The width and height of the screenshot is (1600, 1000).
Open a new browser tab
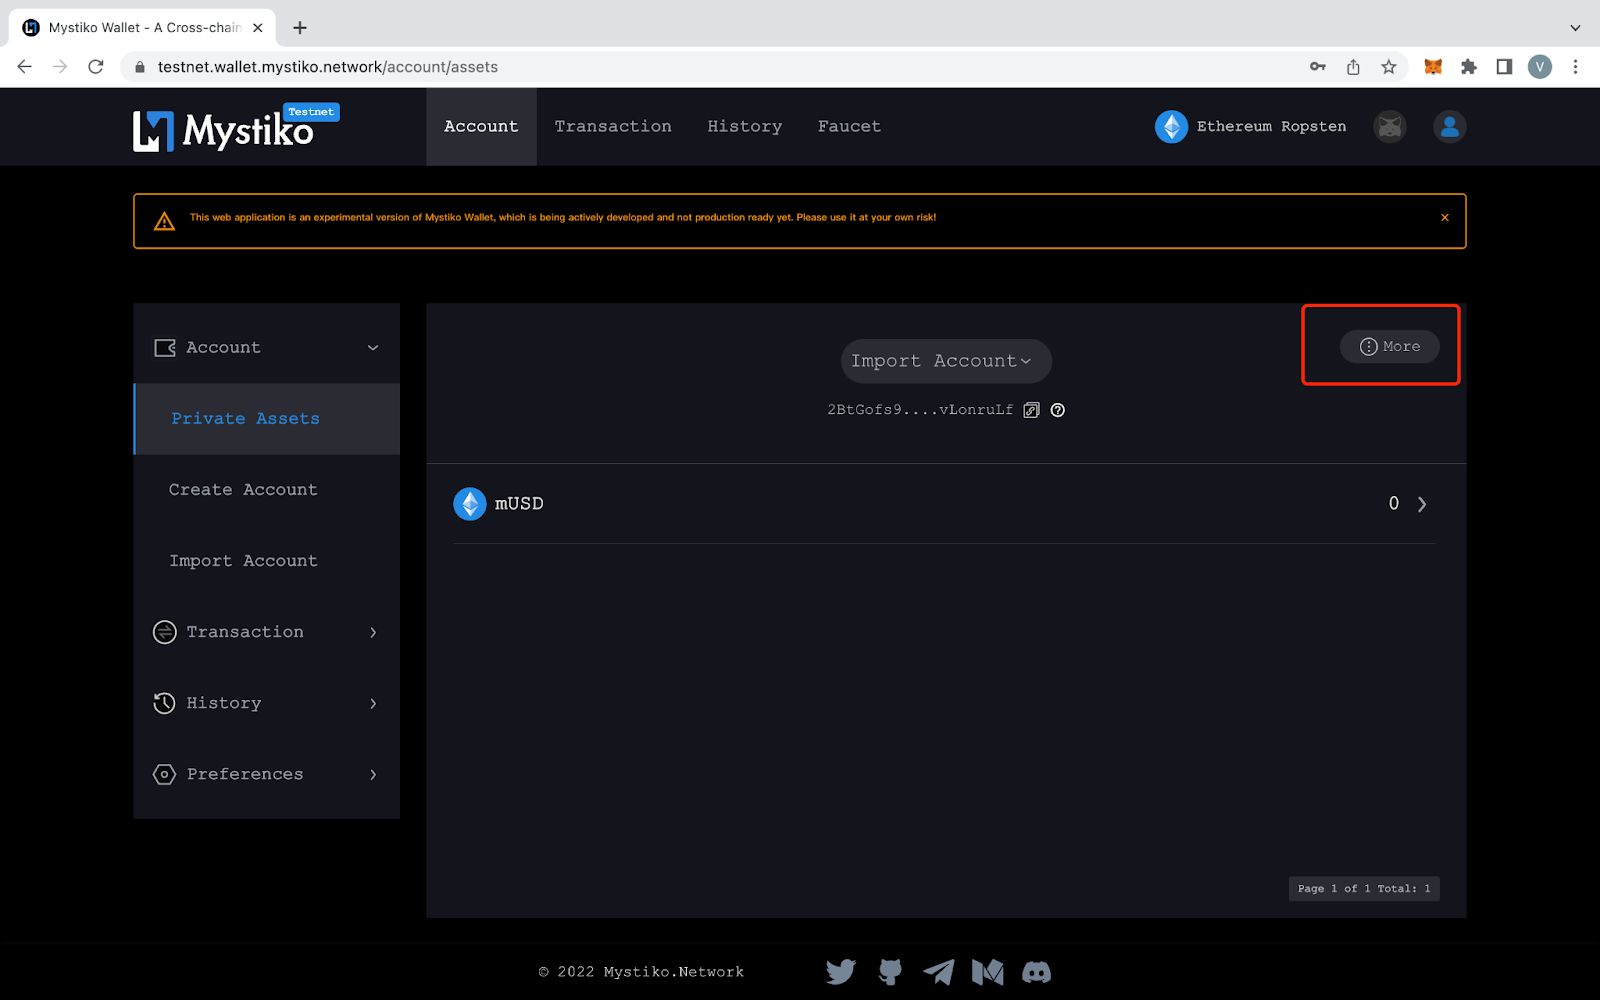tap(300, 28)
